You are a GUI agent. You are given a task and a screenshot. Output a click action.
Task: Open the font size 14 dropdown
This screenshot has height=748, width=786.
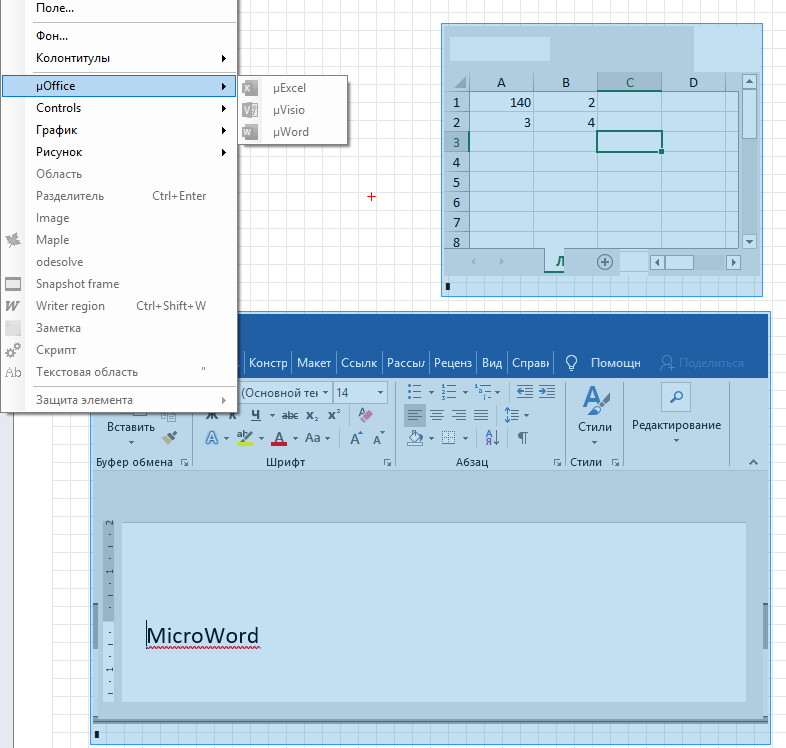pos(379,393)
